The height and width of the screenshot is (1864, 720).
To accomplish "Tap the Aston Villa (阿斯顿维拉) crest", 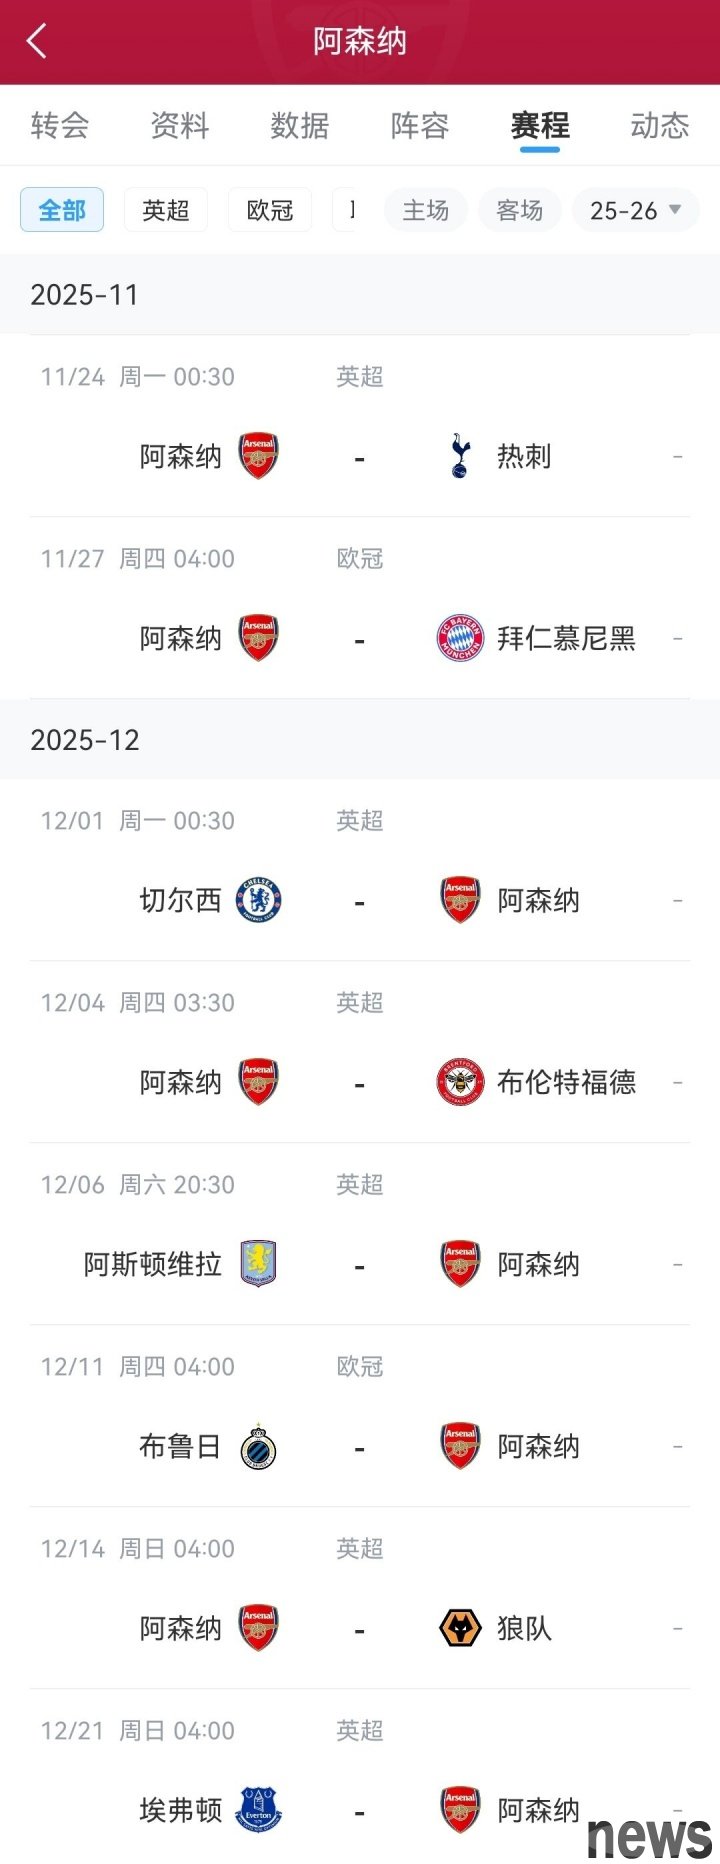I will (x=259, y=1264).
